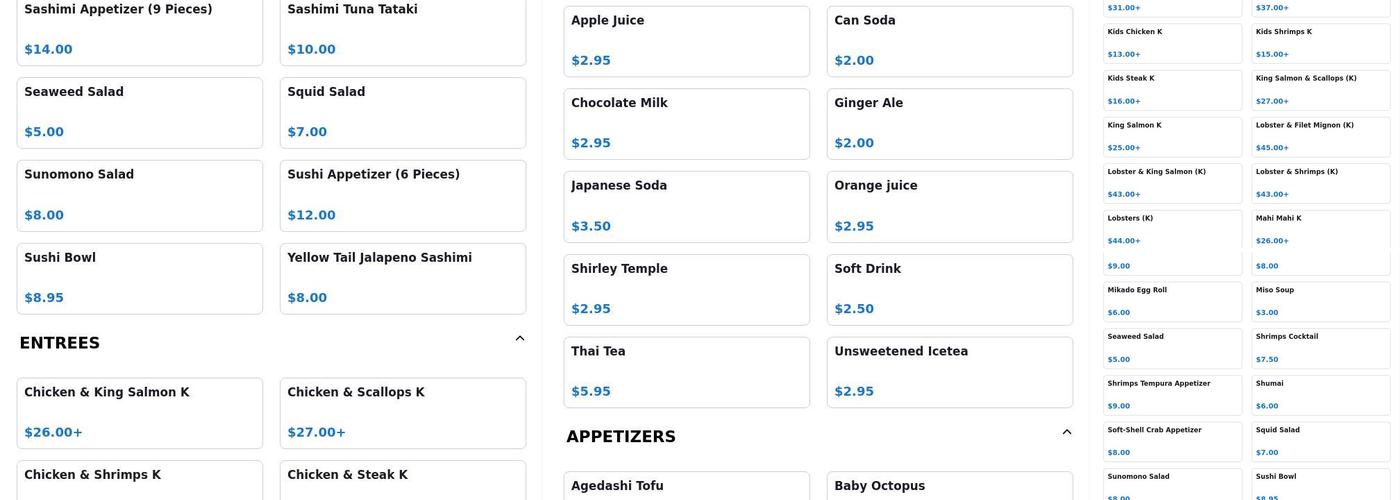This screenshot has height=500, width=1400.
Task: Collapse the ENTREES section chevron
Action: [x=520, y=339]
